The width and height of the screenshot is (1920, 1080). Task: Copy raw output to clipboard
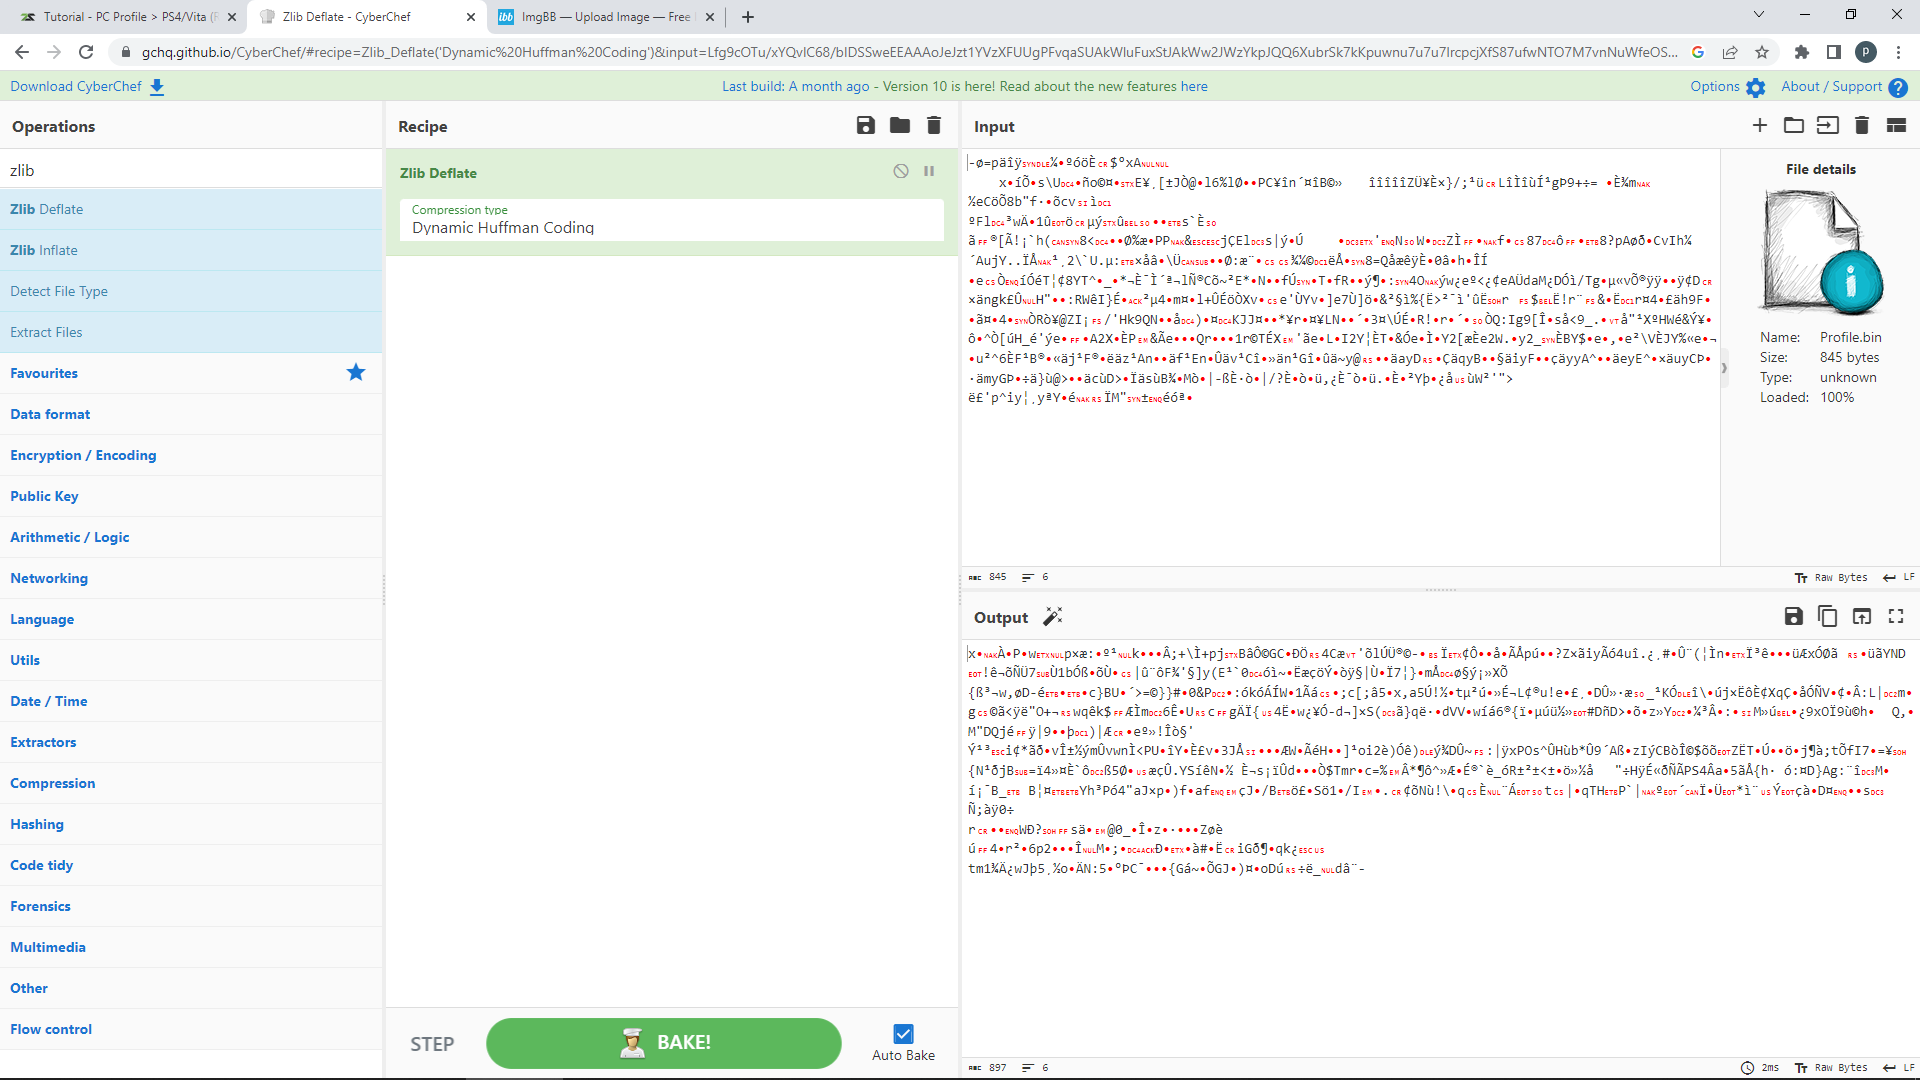(1828, 616)
